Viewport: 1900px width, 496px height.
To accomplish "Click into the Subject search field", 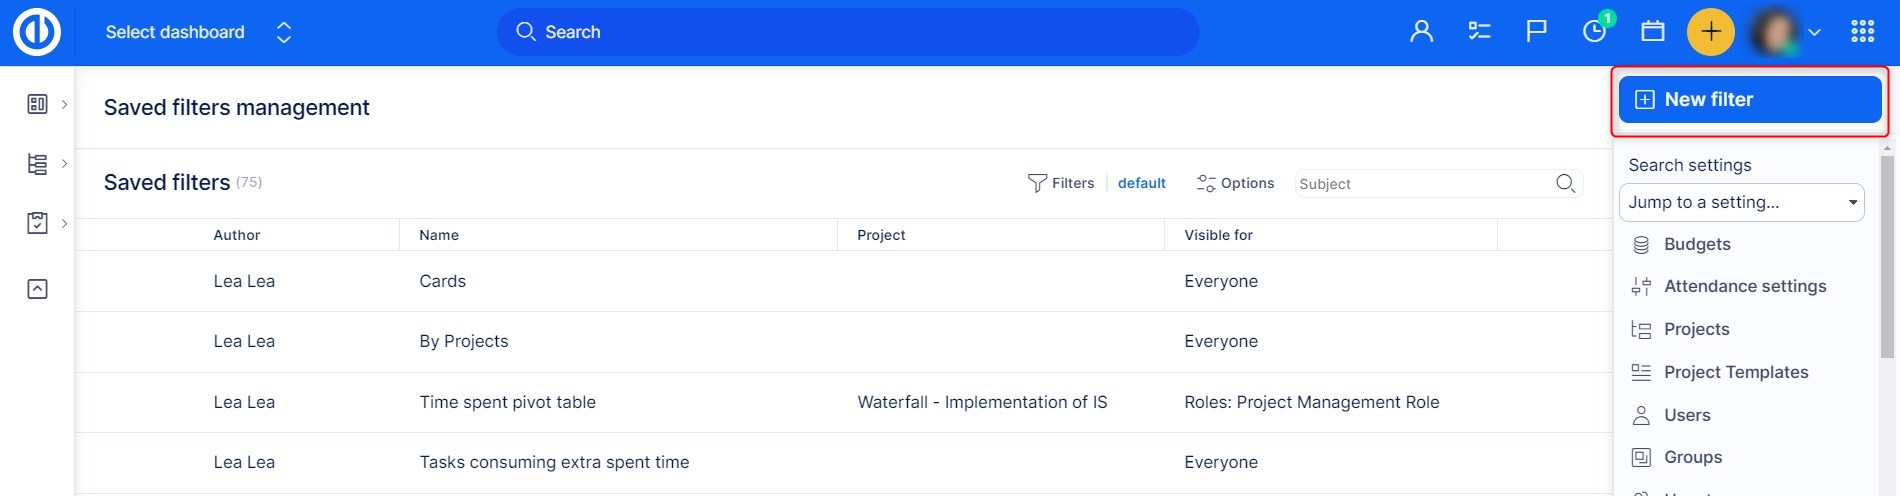I will coord(1420,184).
